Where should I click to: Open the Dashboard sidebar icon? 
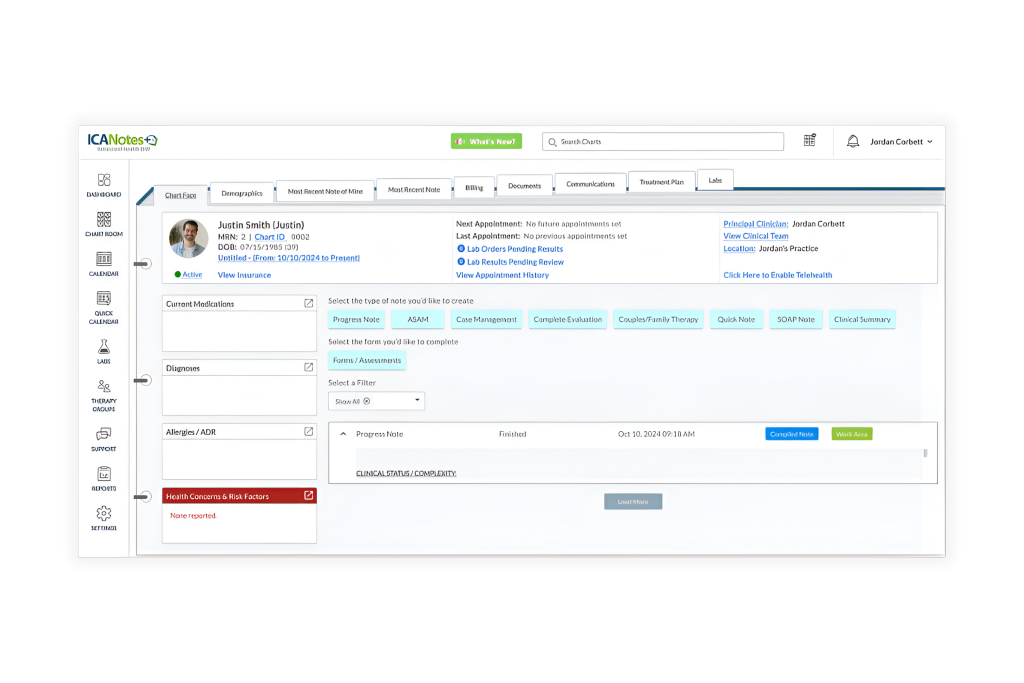[x=104, y=180]
